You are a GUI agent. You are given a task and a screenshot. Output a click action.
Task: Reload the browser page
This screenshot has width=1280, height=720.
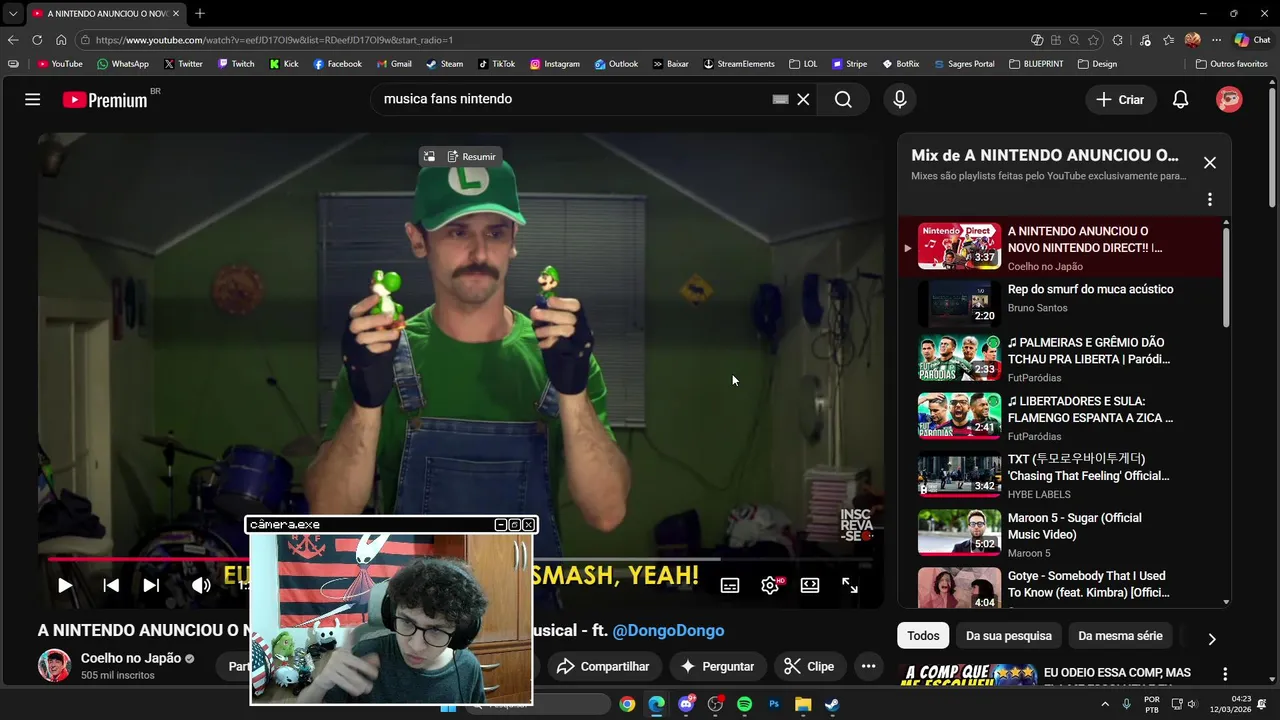(x=37, y=40)
